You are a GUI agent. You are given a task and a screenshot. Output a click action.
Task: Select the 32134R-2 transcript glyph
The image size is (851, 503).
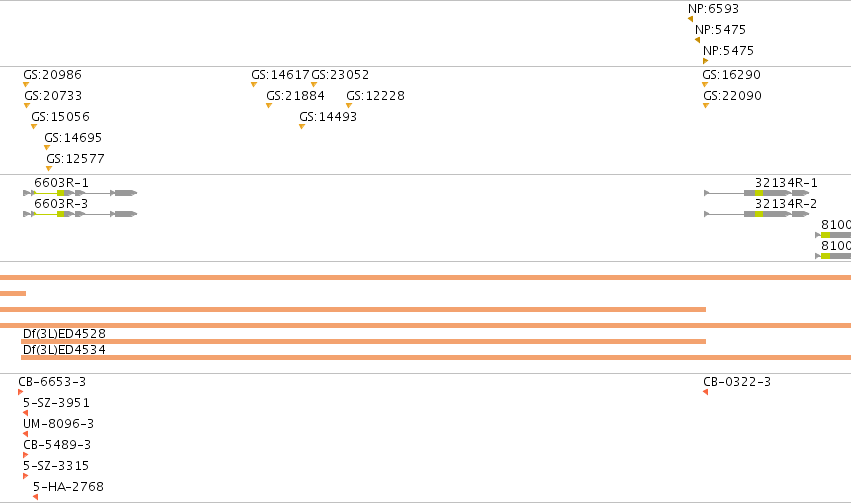[757, 214]
